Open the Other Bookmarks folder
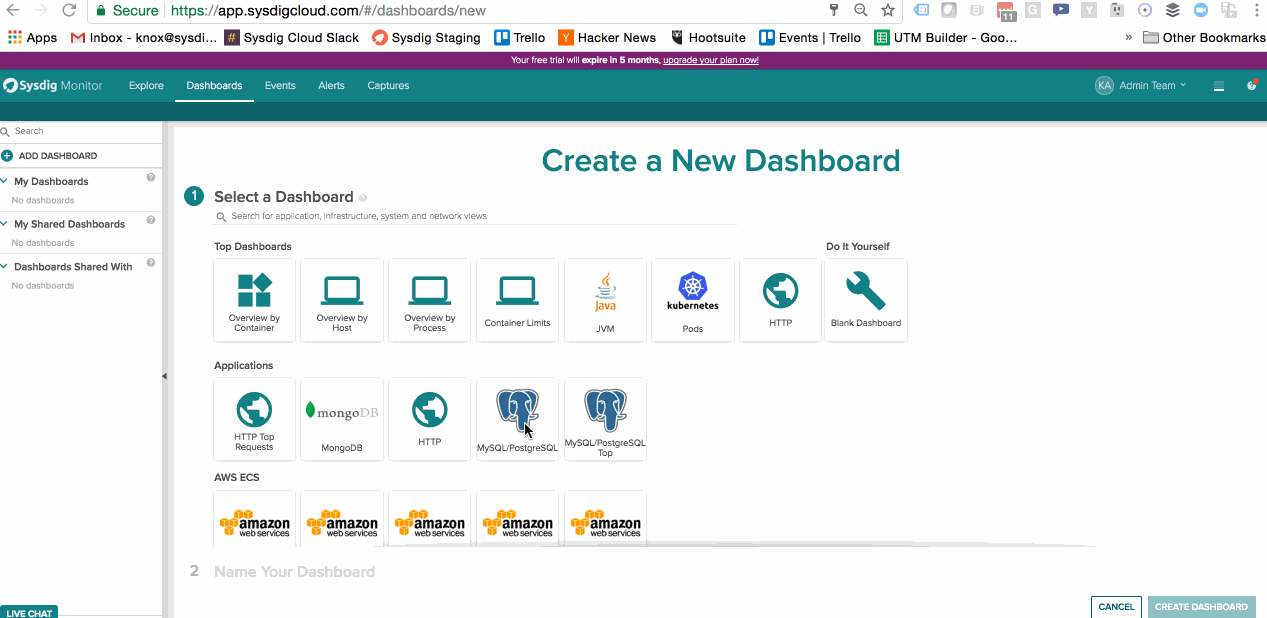This screenshot has width=1267, height=618. click(1204, 37)
